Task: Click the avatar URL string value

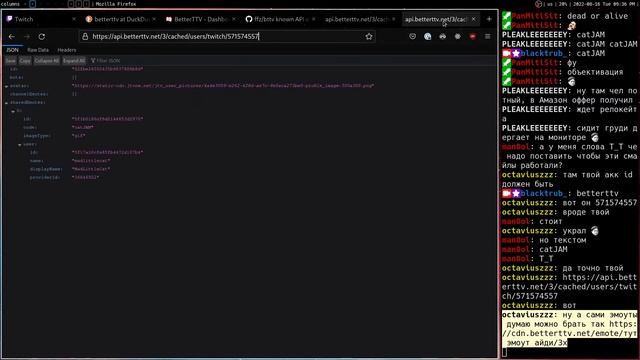Action: [223, 86]
